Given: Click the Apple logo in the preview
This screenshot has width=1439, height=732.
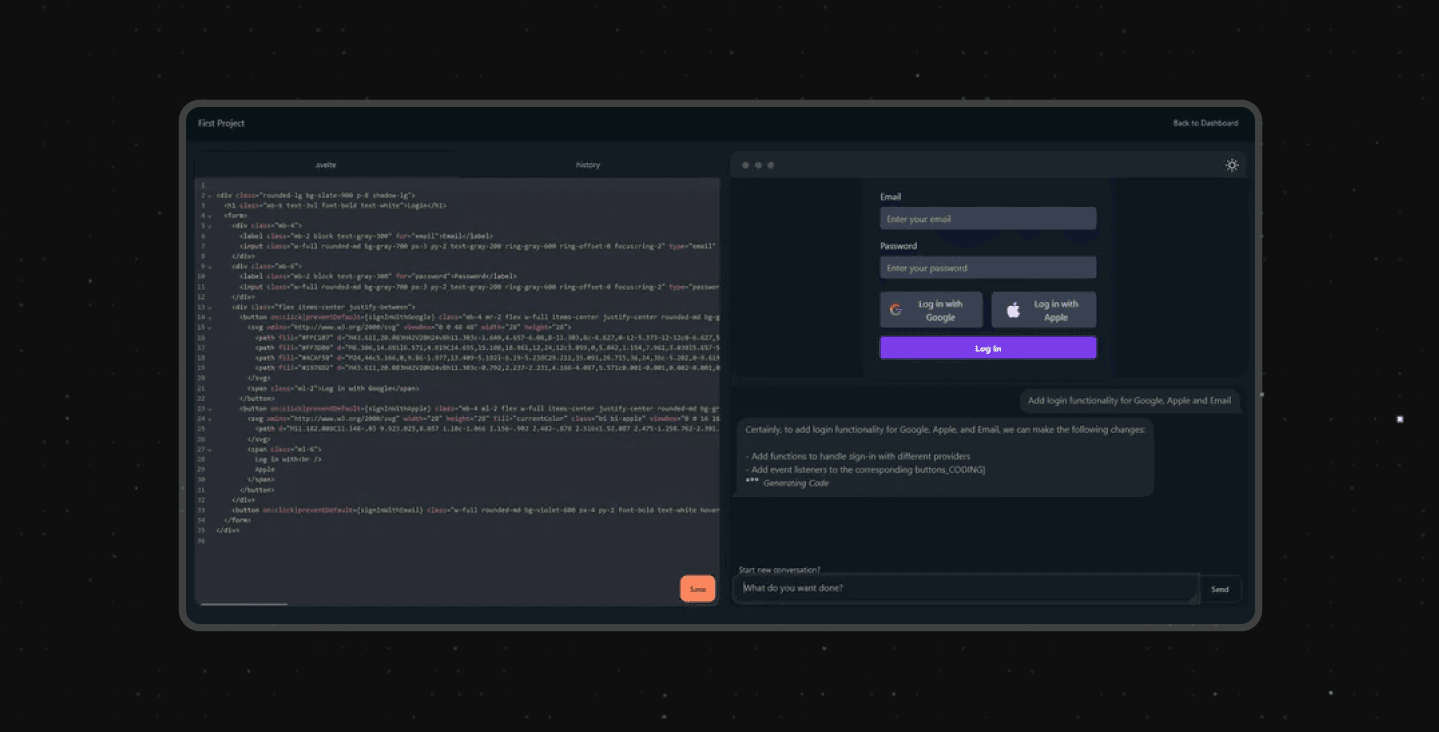Looking at the screenshot, I should [x=1013, y=310].
